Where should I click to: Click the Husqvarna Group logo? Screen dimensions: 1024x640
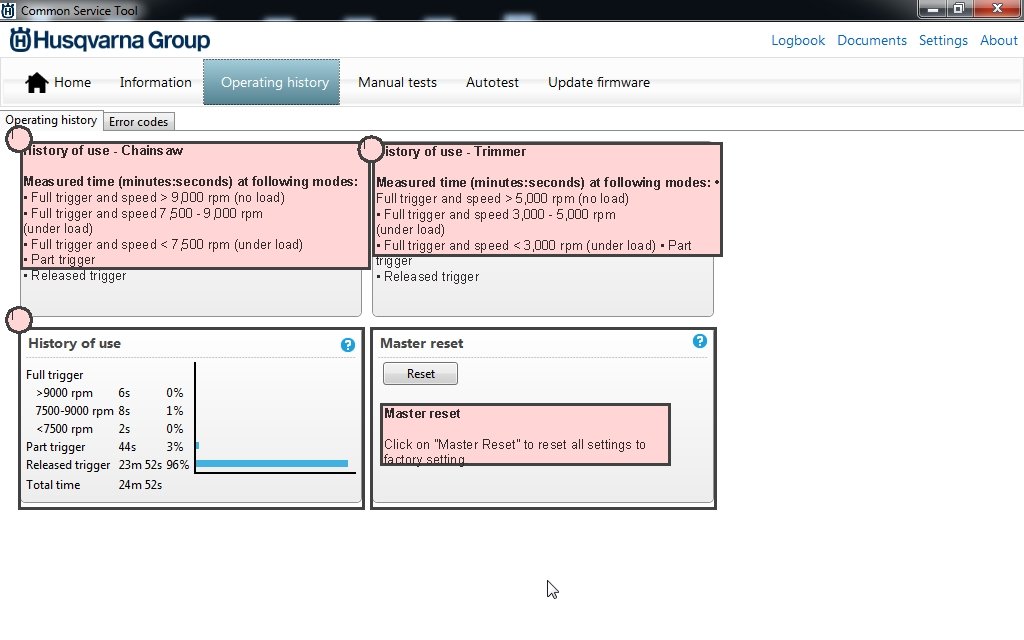coord(110,40)
